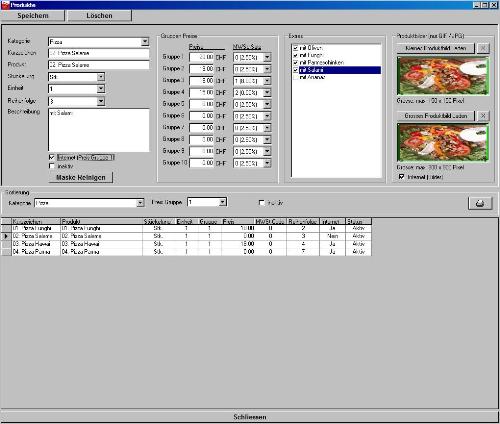Open the Preis Gruppe filter dropdown

point(222,202)
